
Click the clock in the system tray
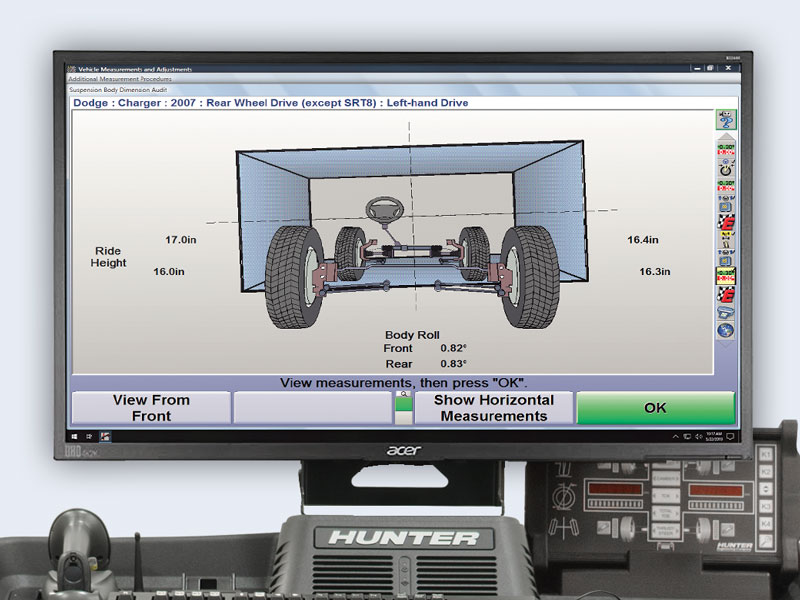coord(714,436)
